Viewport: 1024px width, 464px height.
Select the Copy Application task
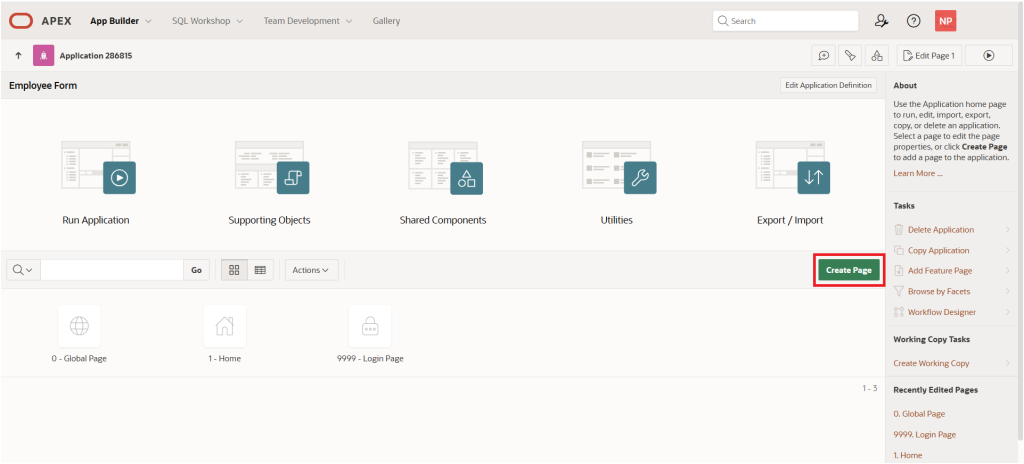click(x=938, y=250)
